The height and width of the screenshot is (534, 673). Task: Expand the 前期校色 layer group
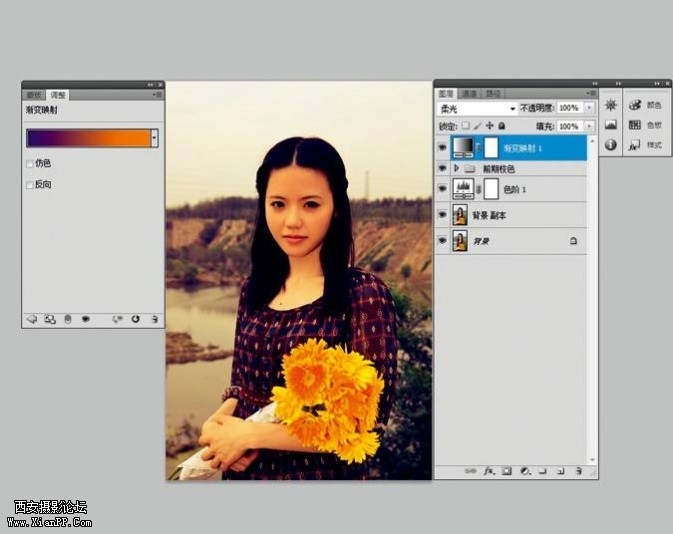click(x=456, y=169)
